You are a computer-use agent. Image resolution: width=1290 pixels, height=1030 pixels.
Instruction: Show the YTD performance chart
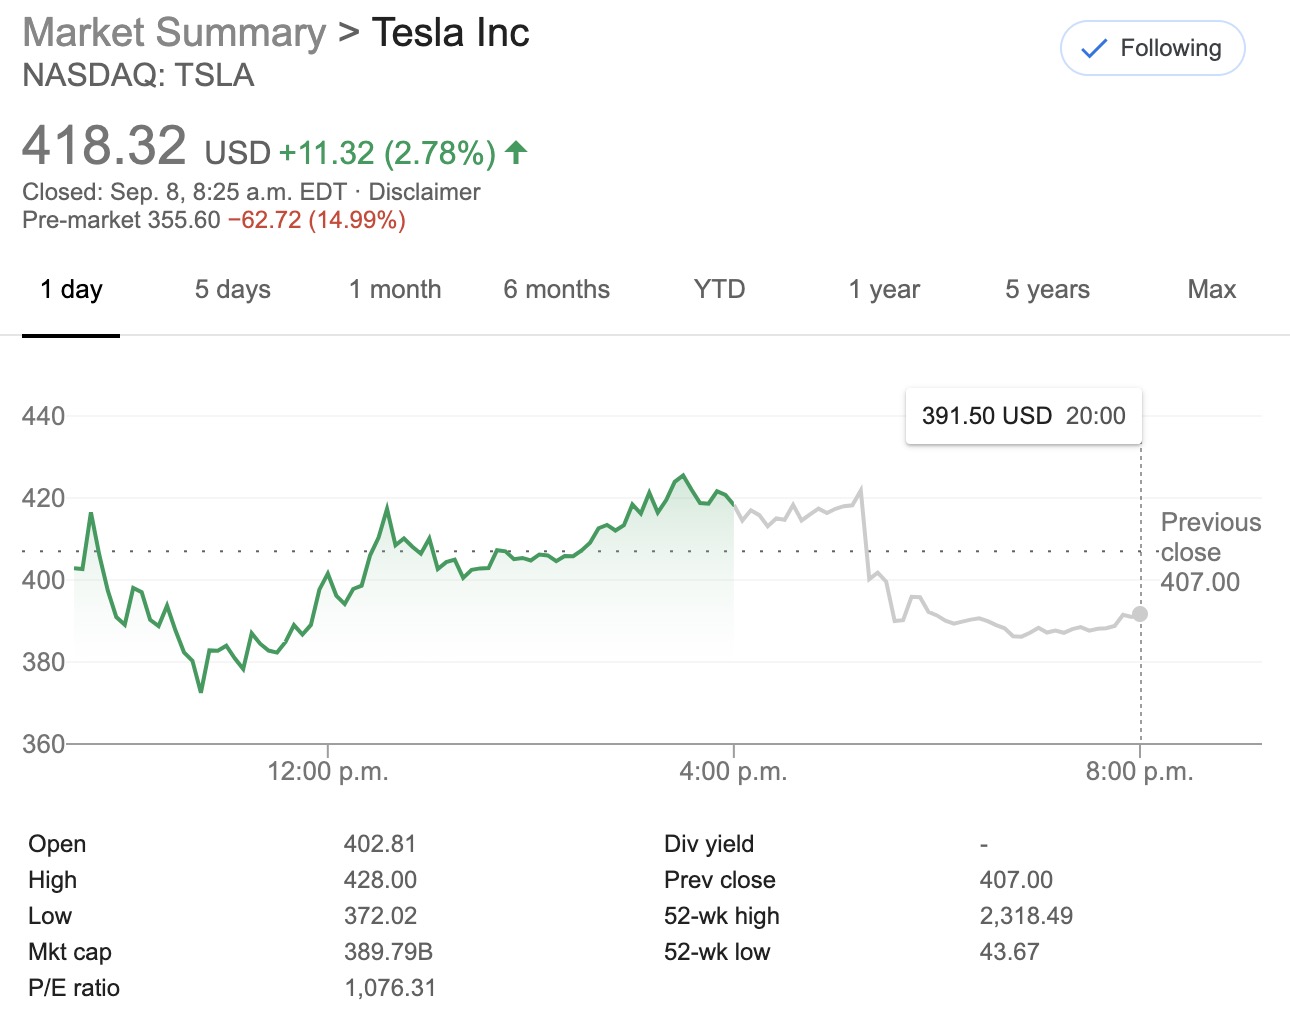click(x=718, y=289)
